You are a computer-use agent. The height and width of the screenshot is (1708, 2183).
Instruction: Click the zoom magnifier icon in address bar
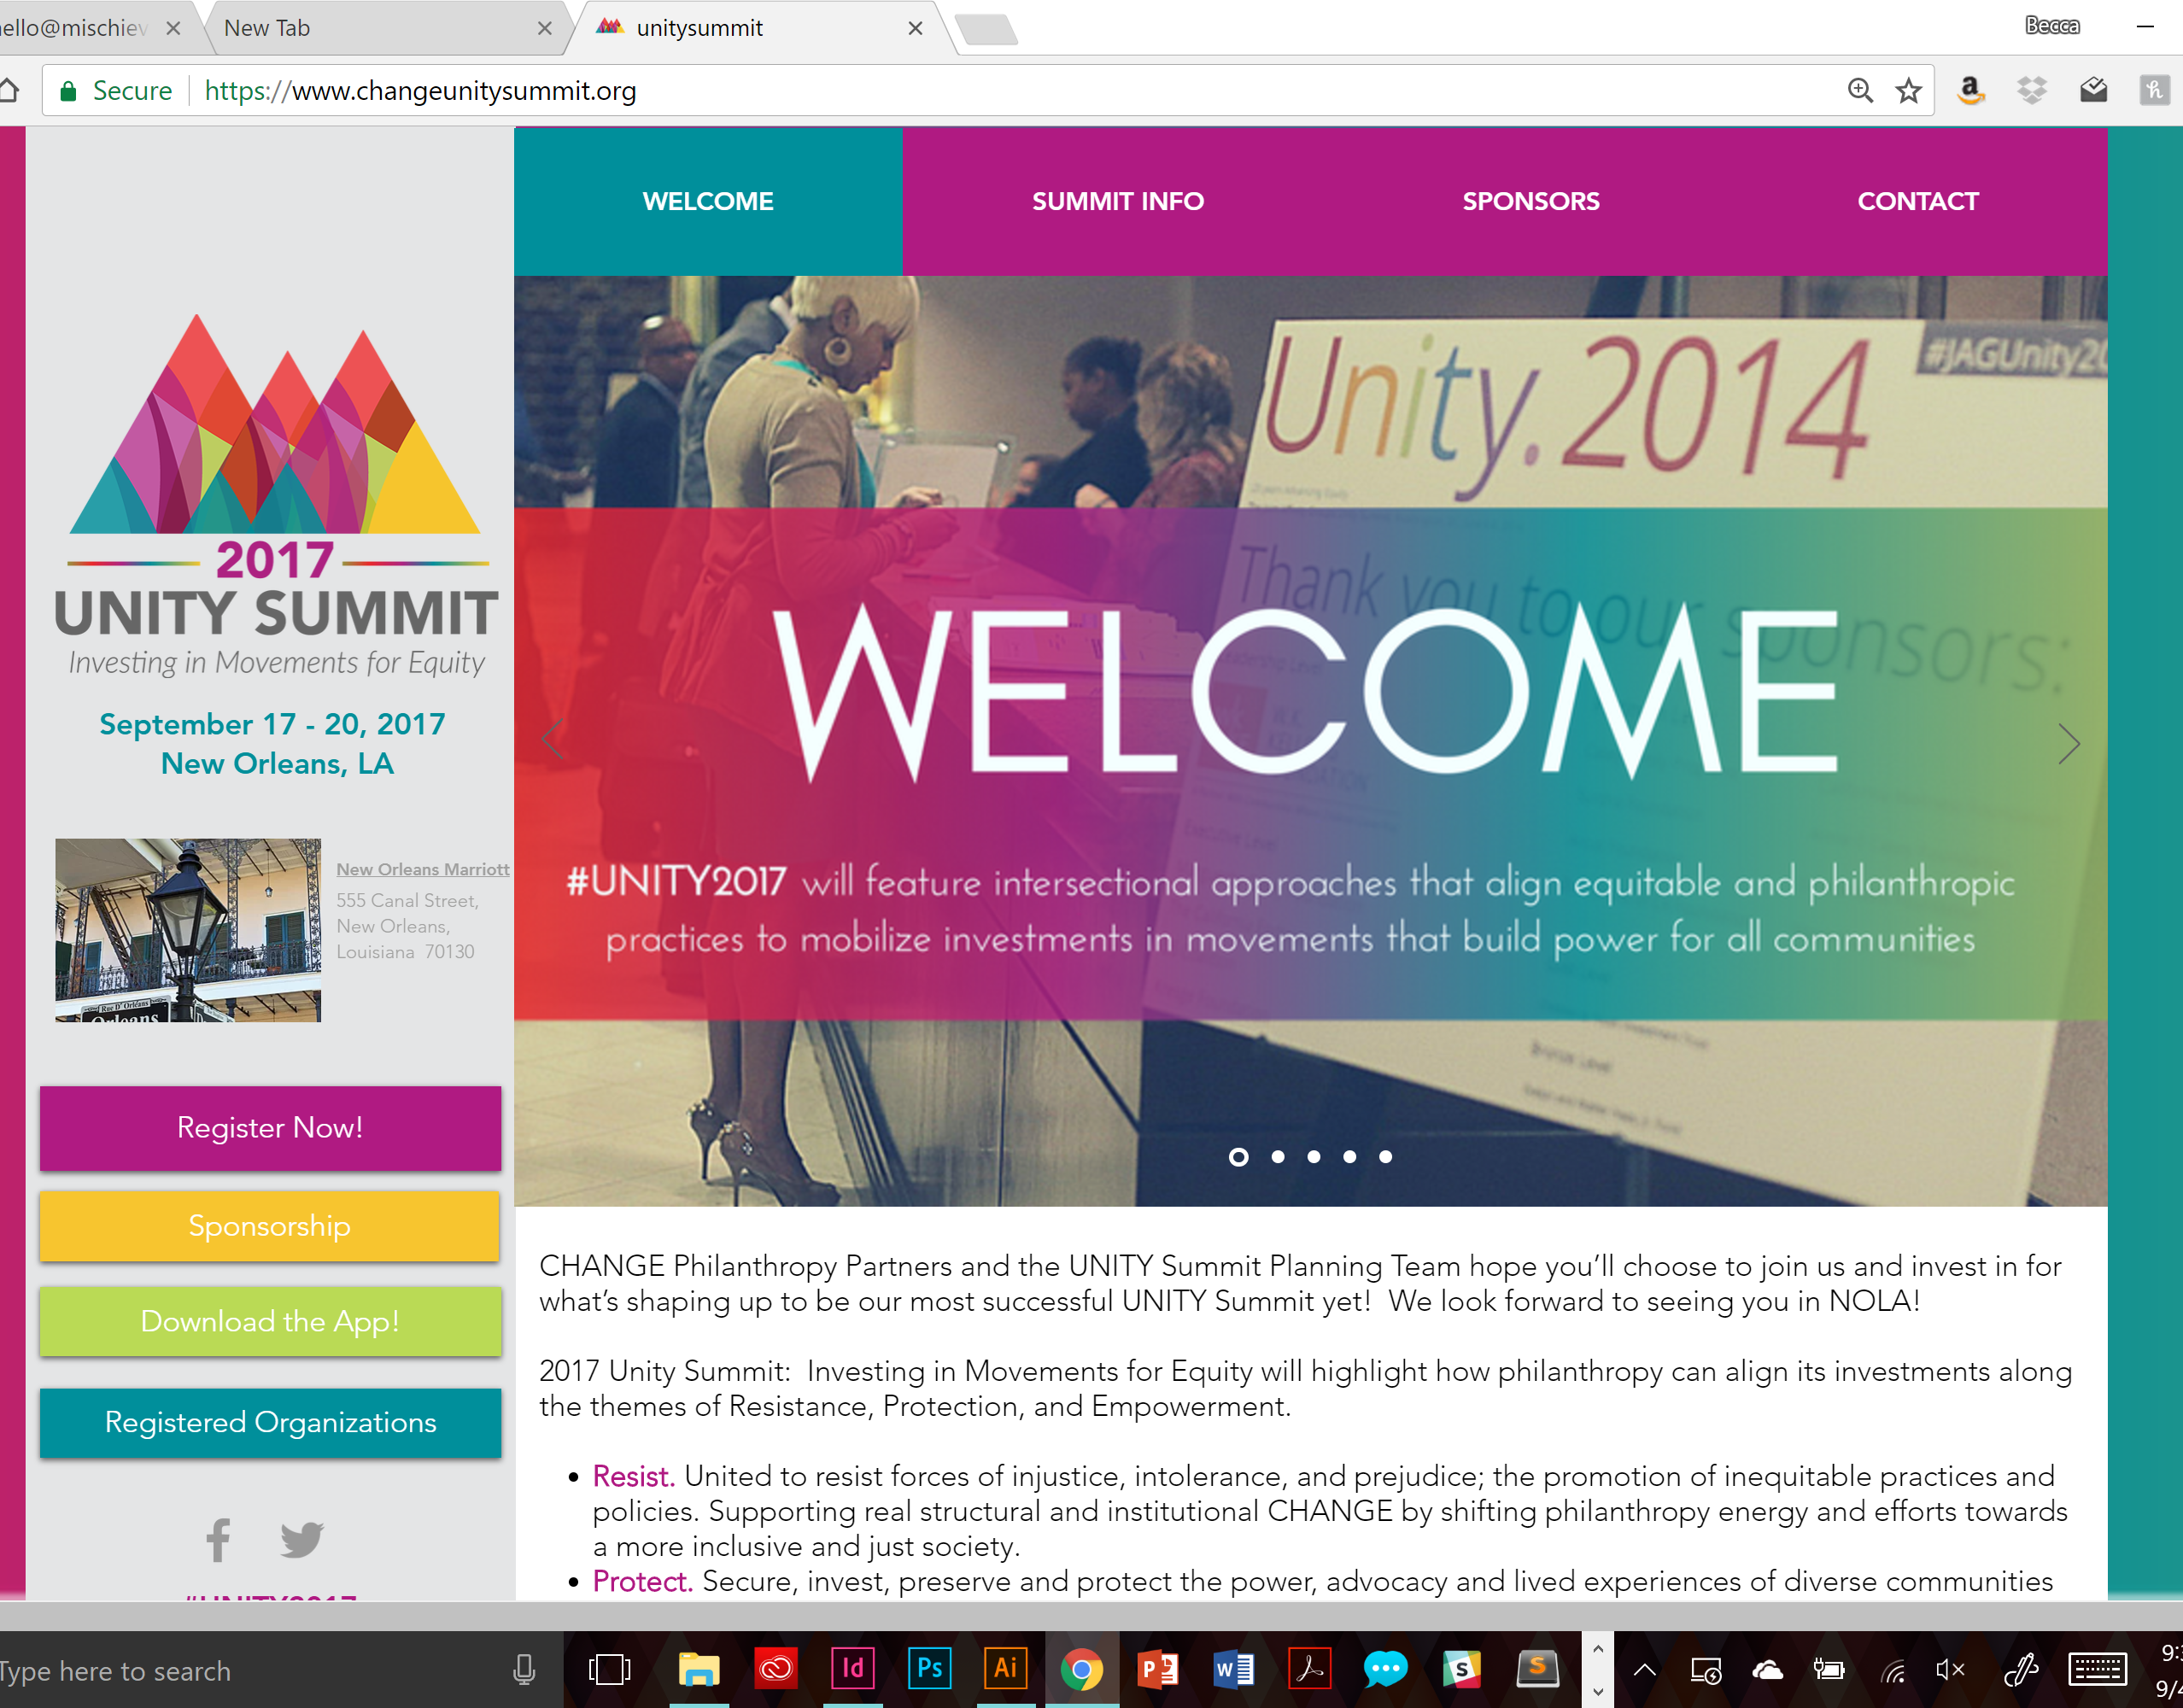[1859, 91]
